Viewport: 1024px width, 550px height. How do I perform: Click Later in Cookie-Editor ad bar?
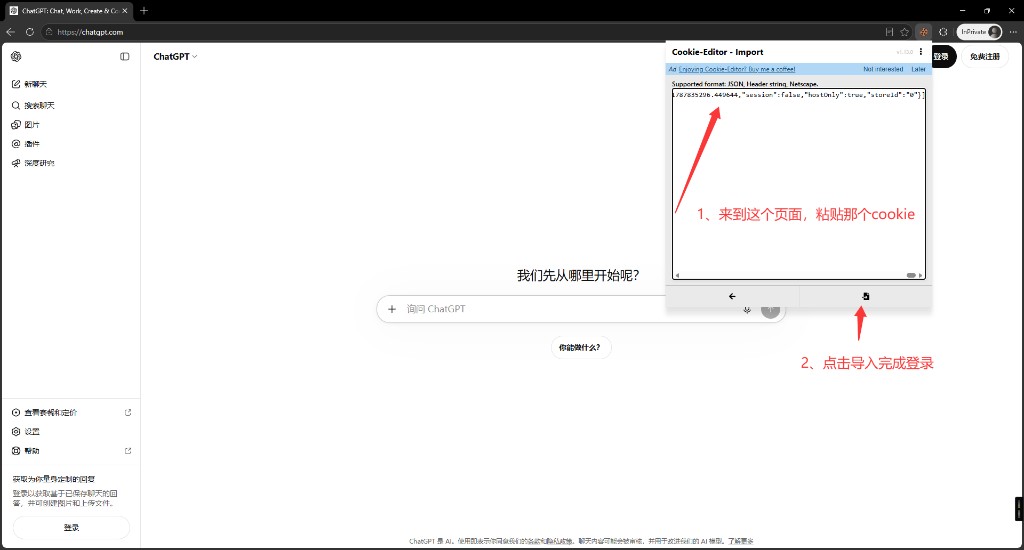click(x=918, y=69)
